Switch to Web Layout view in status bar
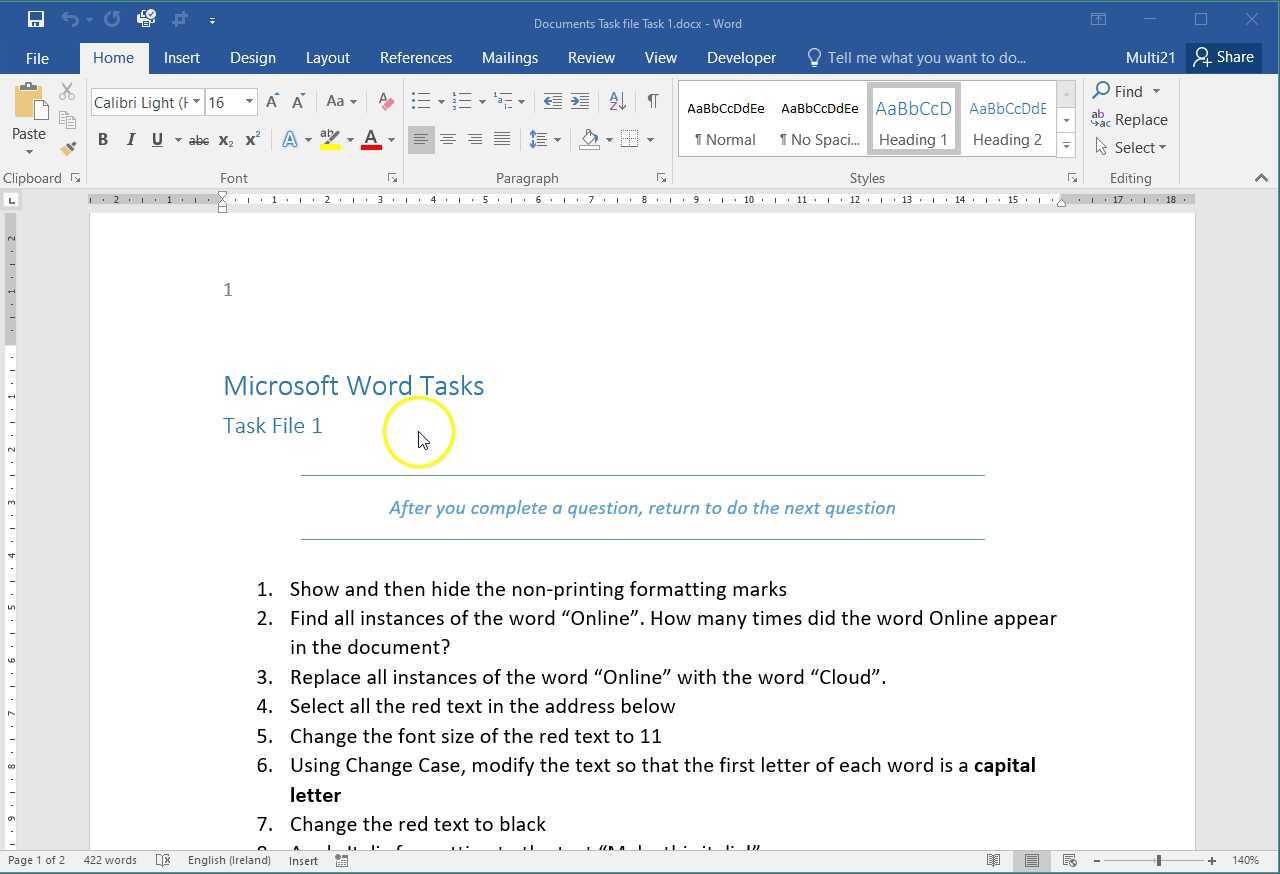1280x874 pixels. point(1069,860)
